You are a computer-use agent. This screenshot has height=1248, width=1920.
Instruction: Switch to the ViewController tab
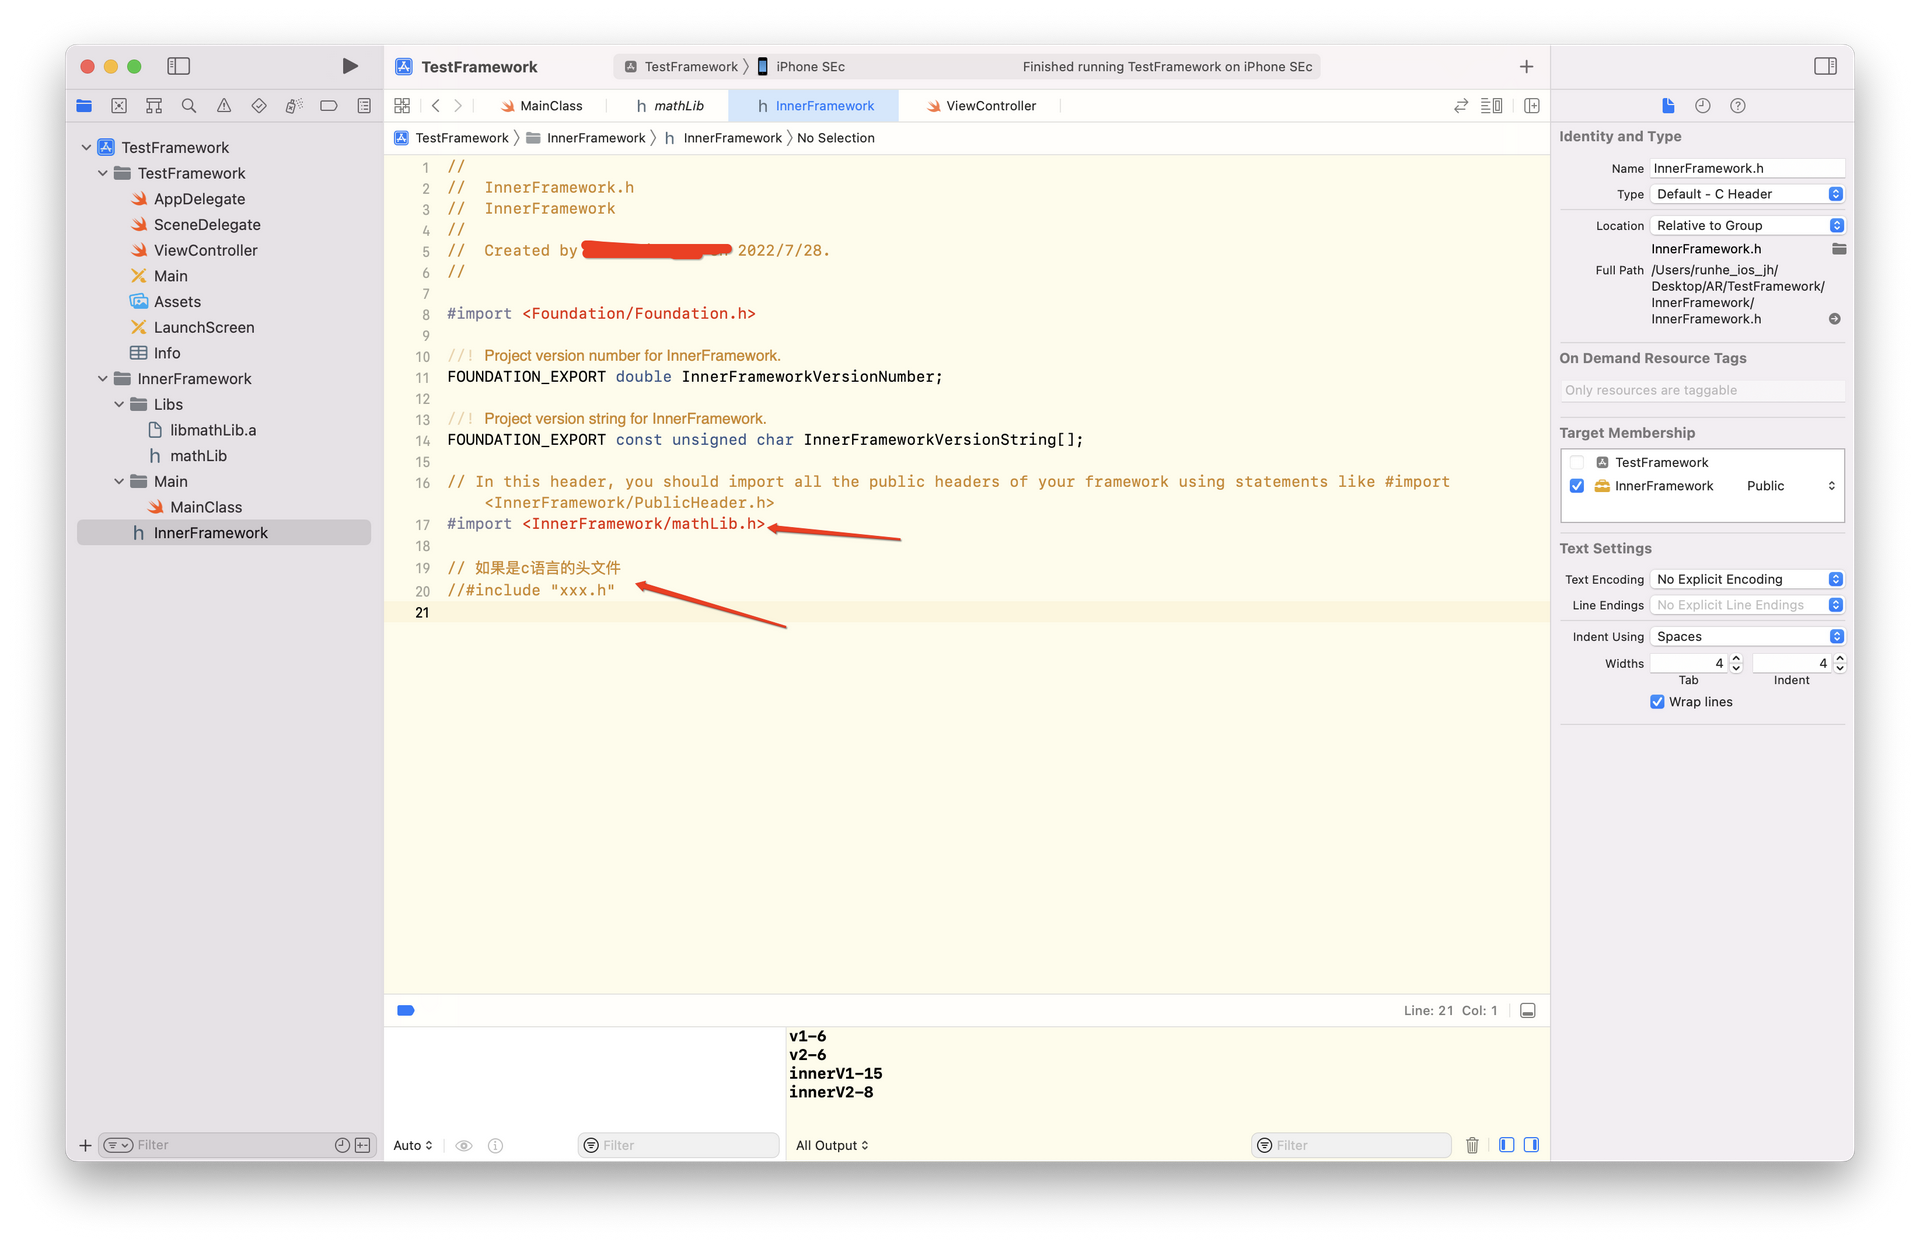(x=981, y=106)
